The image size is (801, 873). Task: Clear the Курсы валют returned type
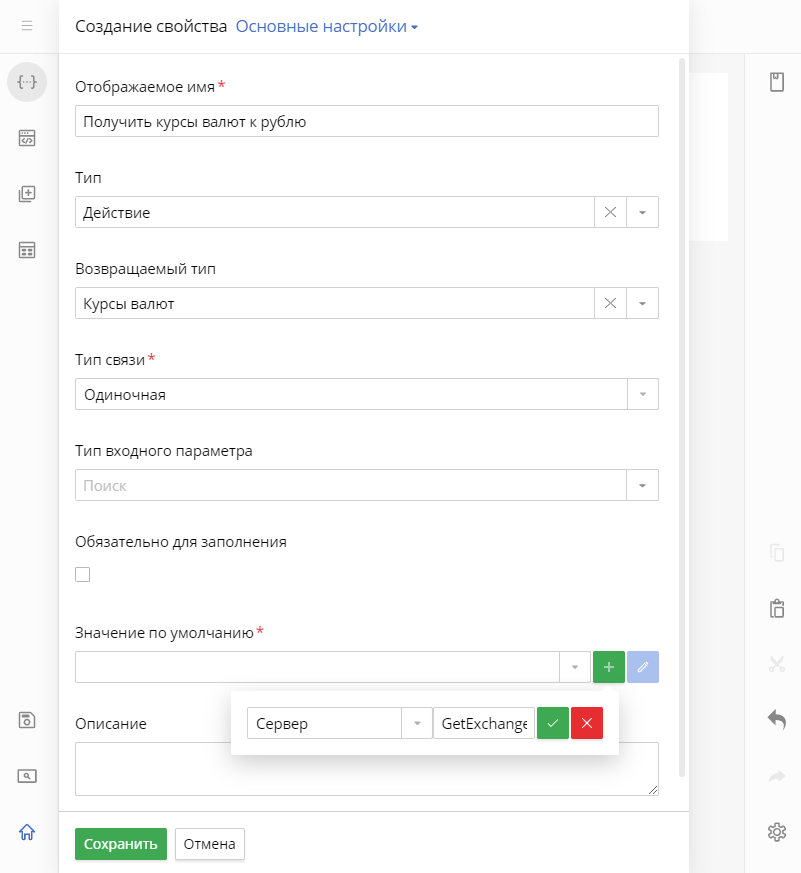click(x=610, y=303)
